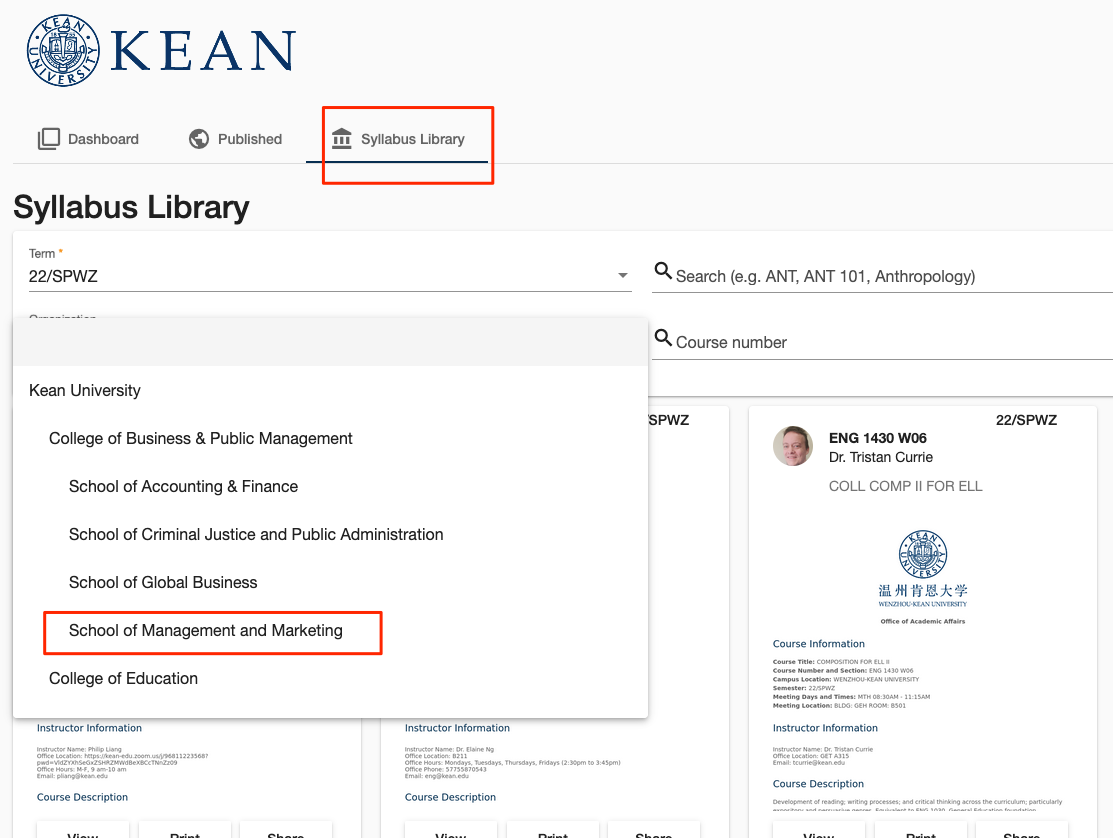Click Course Description heading in Philip Liang card
This screenshot has width=1113, height=838.
82,798
